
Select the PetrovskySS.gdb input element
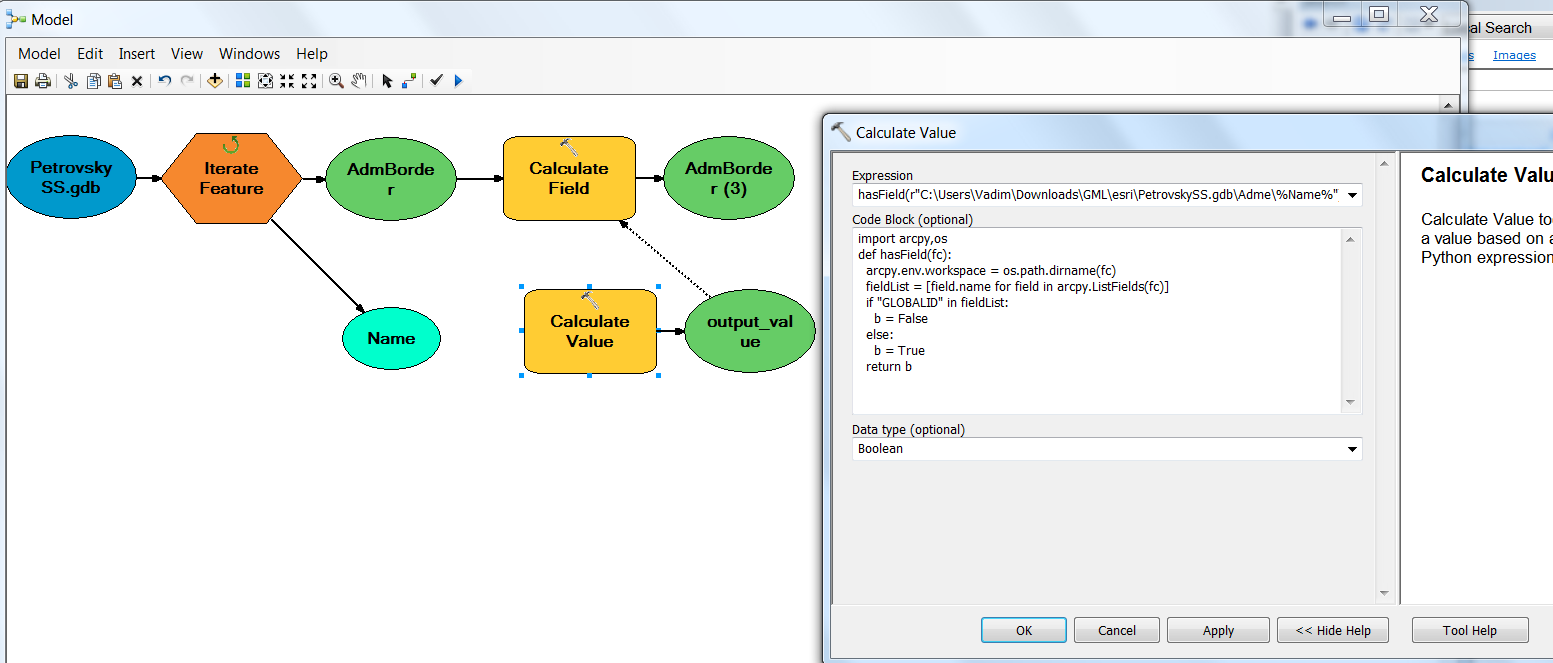71,178
